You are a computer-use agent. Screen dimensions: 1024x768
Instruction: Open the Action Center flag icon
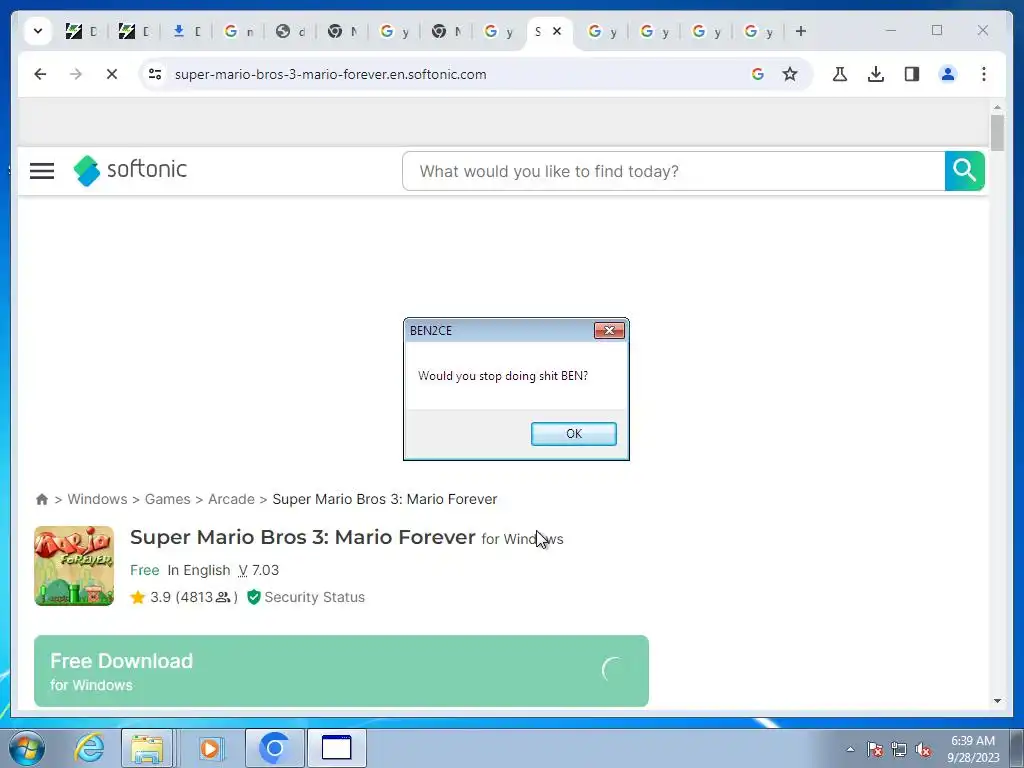(875, 750)
